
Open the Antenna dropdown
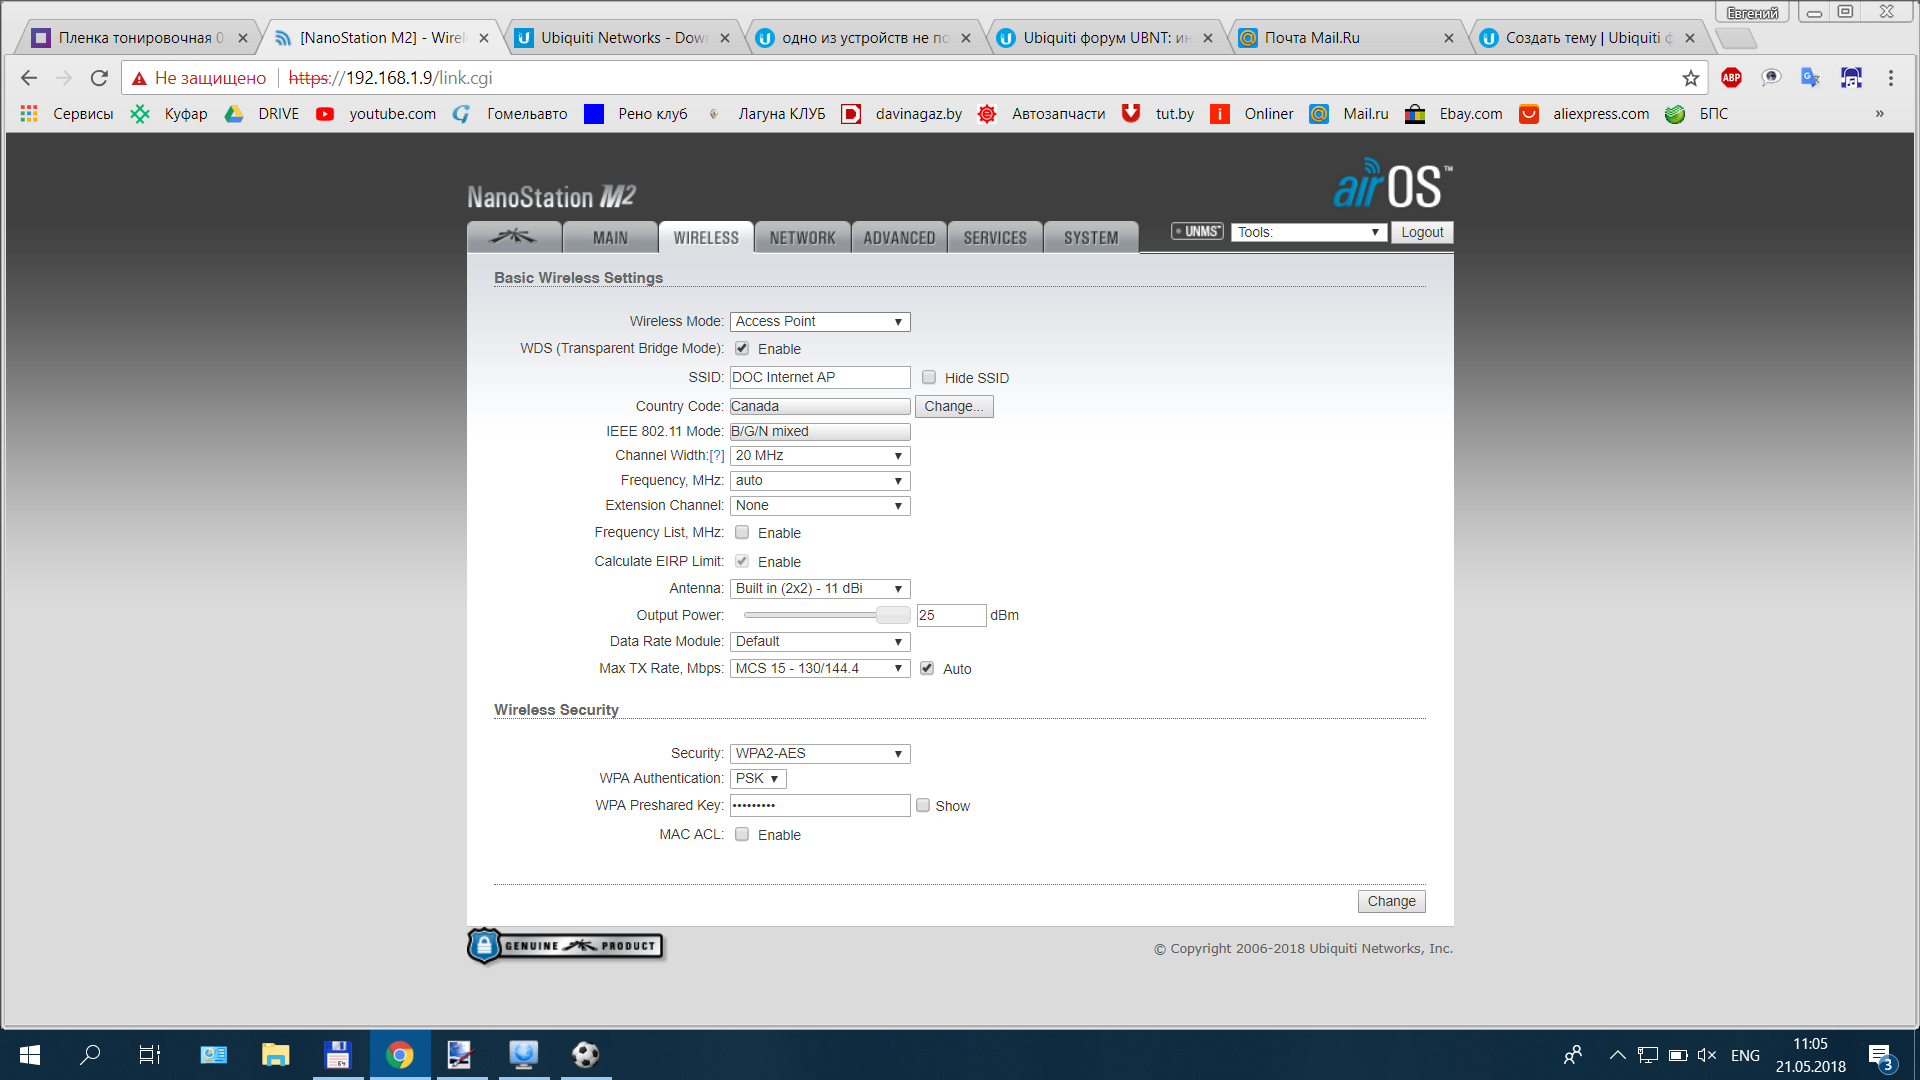tap(820, 588)
